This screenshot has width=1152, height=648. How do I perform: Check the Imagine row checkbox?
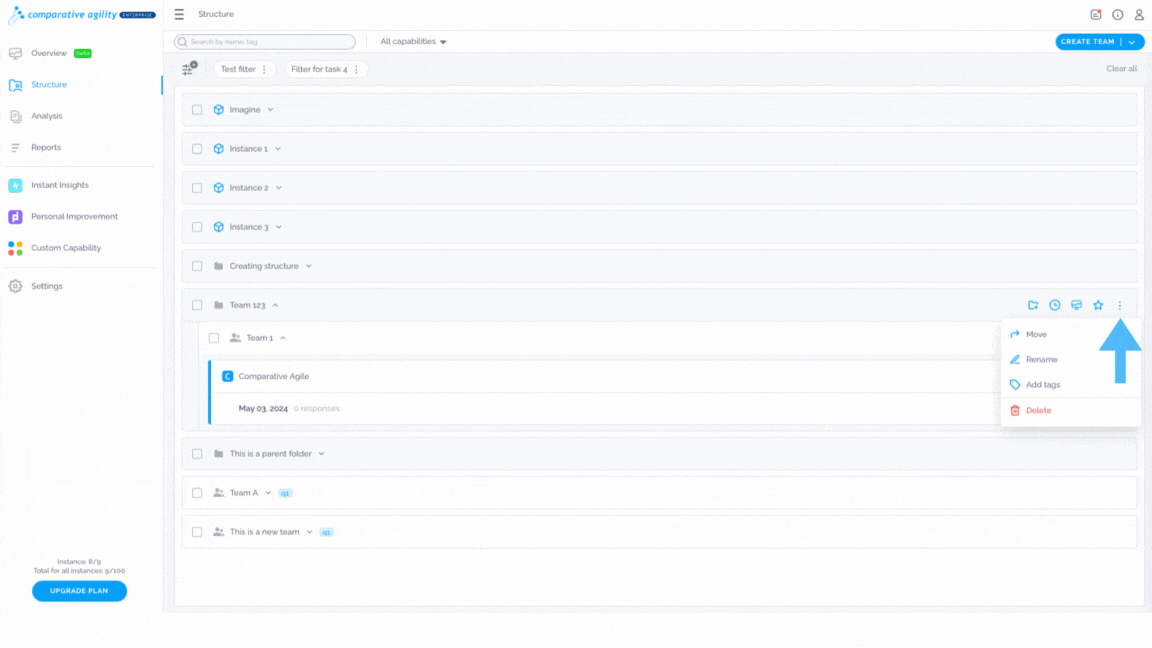coord(197,109)
